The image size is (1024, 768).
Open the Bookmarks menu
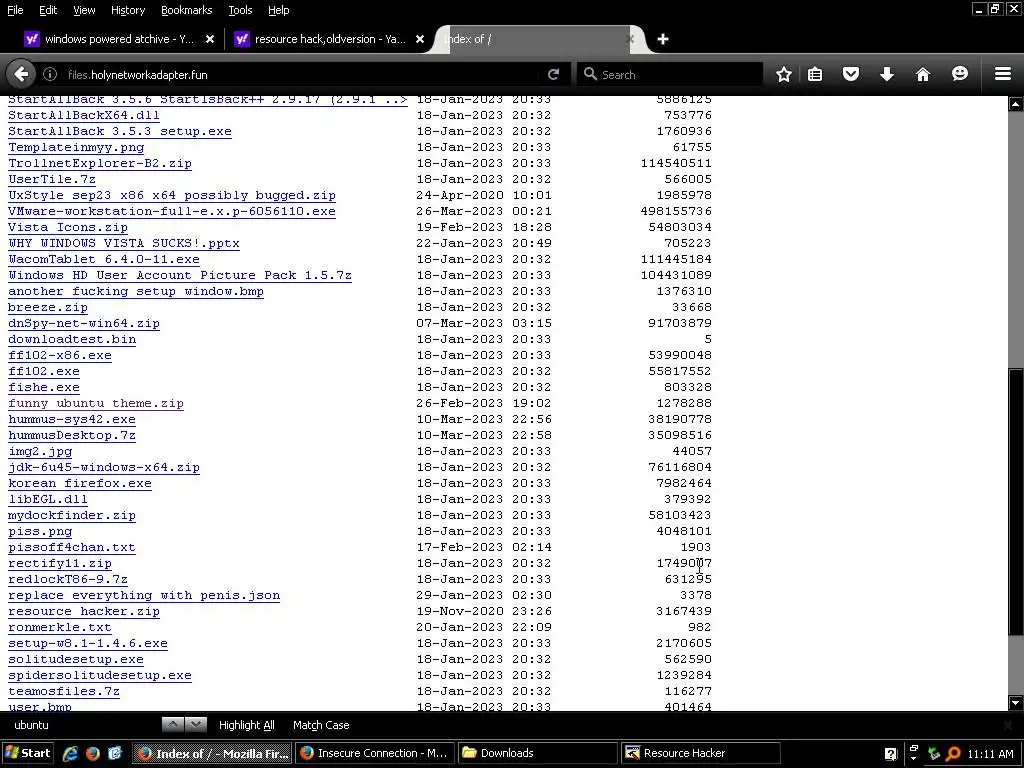point(186,10)
